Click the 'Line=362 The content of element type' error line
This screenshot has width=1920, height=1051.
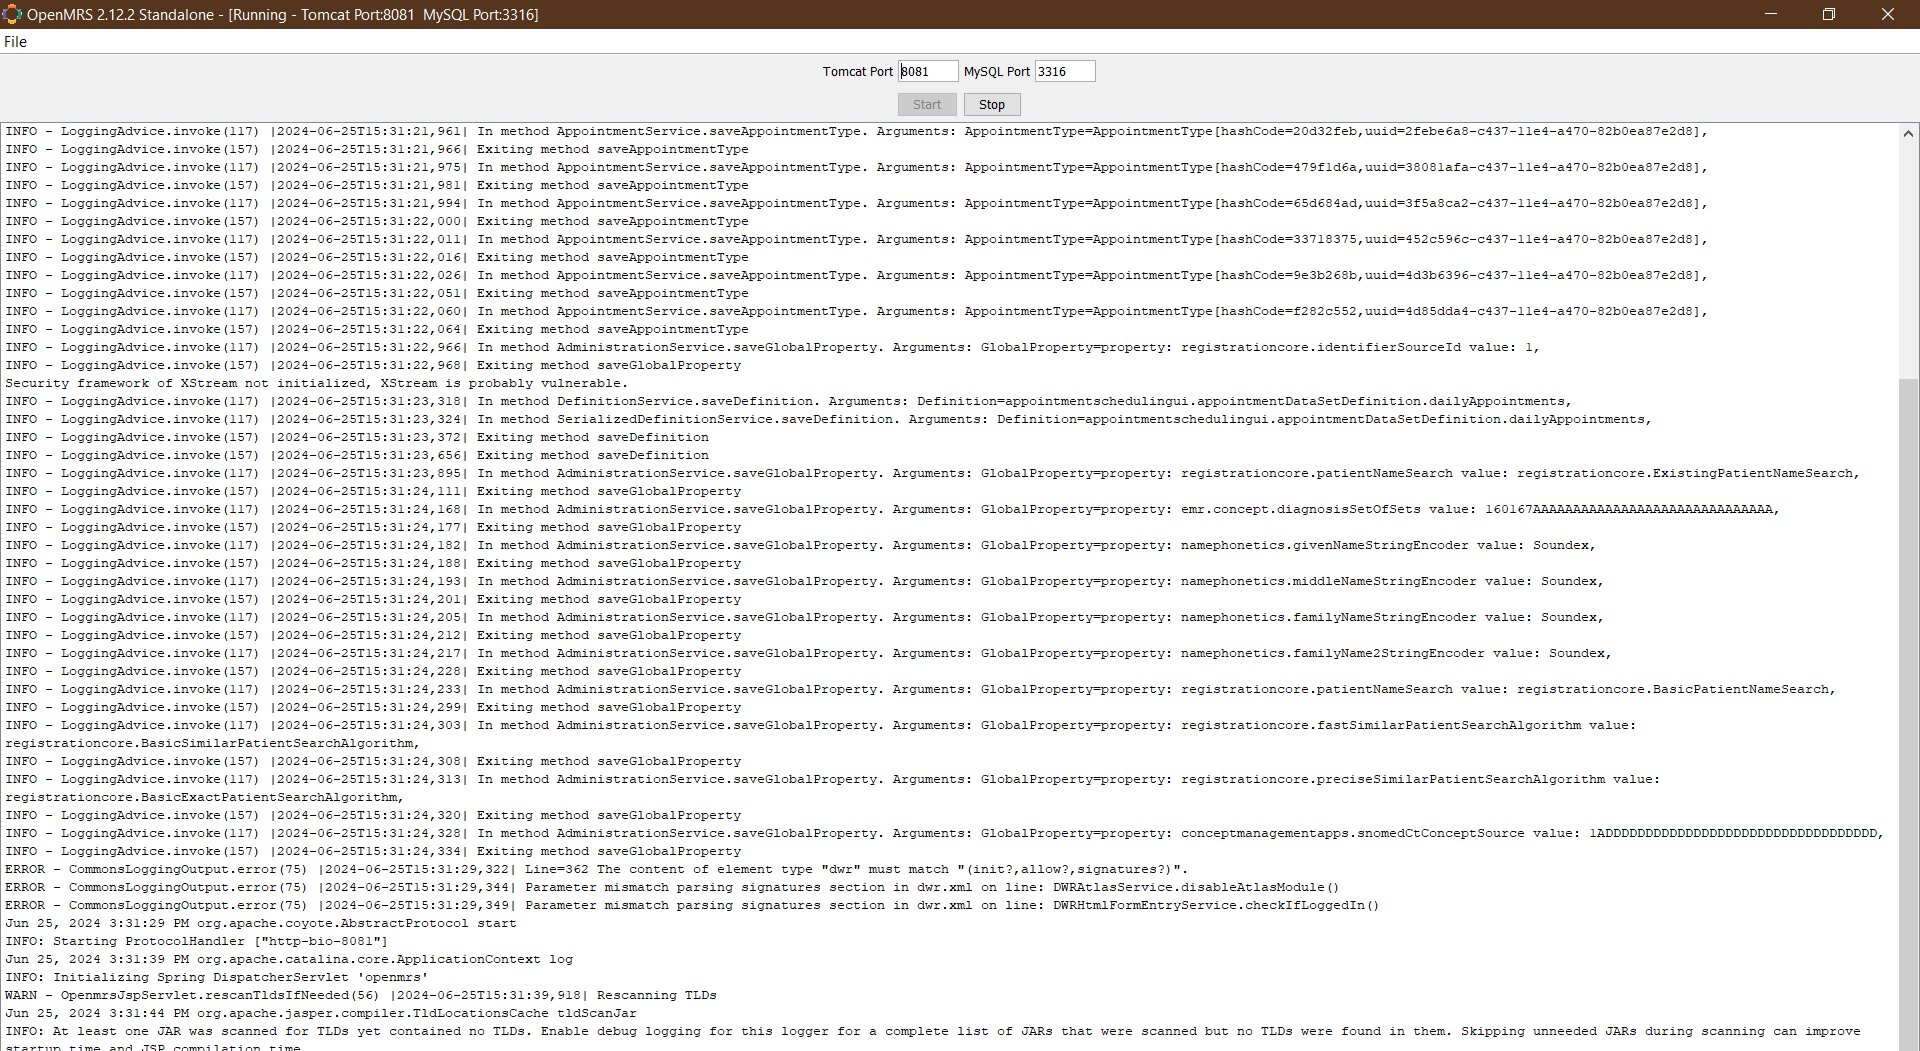tap(597, 870)
